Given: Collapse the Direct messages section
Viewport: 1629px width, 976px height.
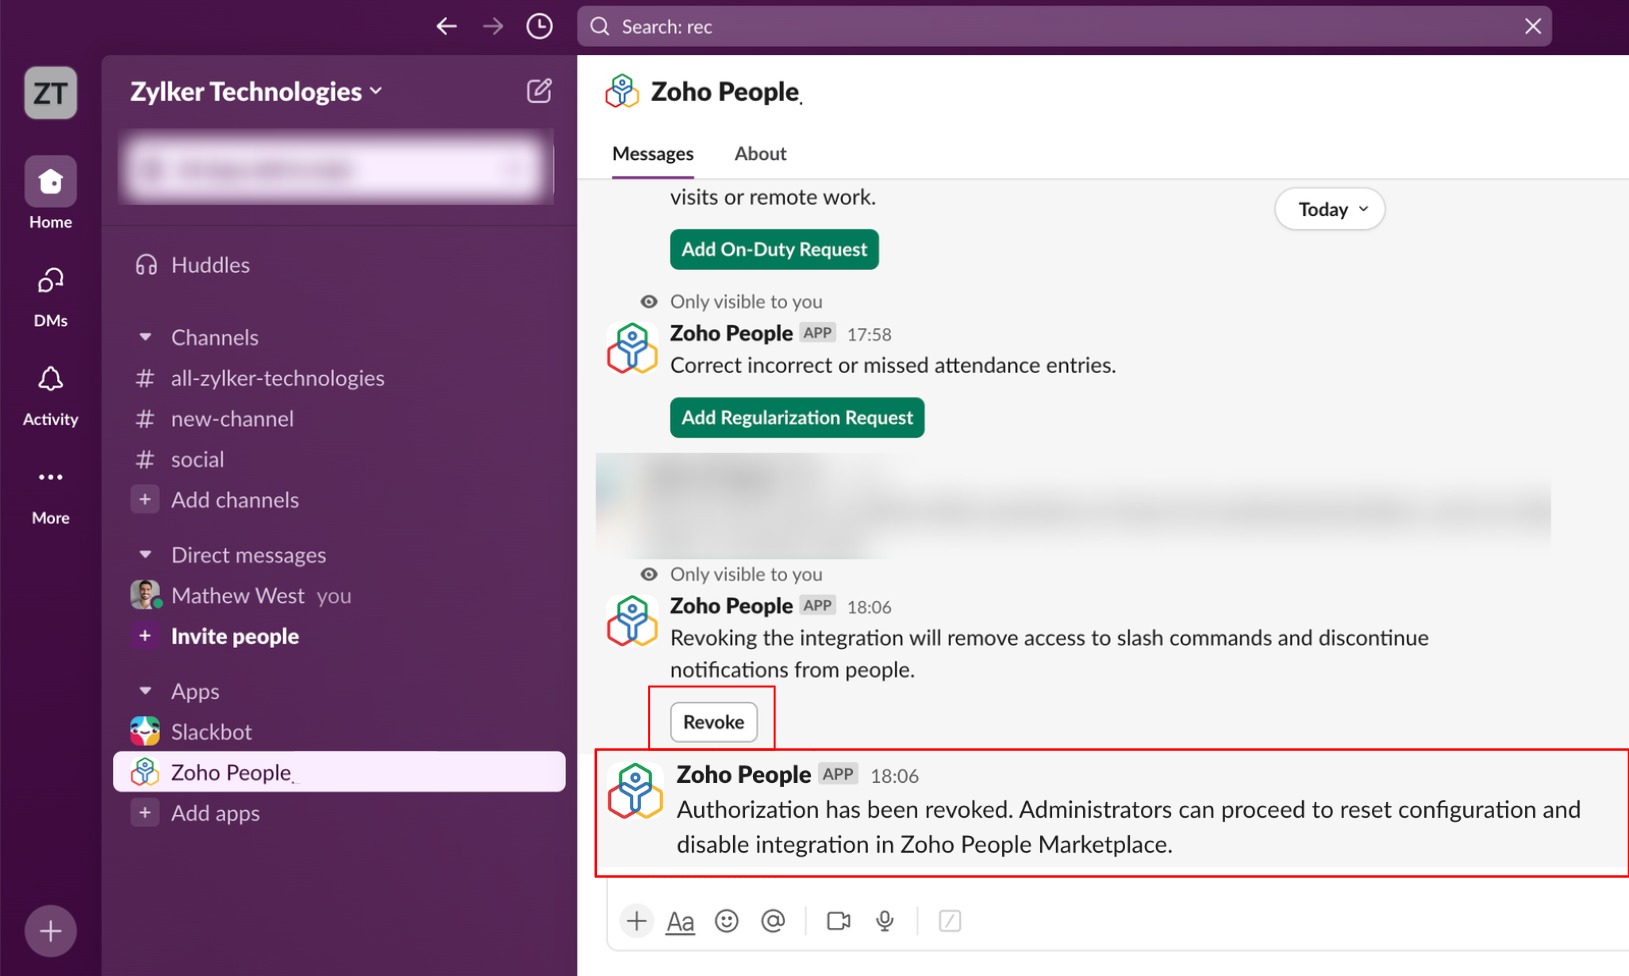Looking at the screenshot, I should (145, 555).
